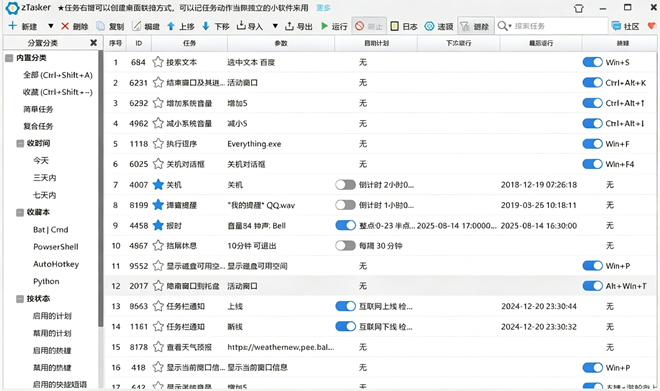Select the weather URL parameter cell
The image size is (660, 391).
point(281,347)
